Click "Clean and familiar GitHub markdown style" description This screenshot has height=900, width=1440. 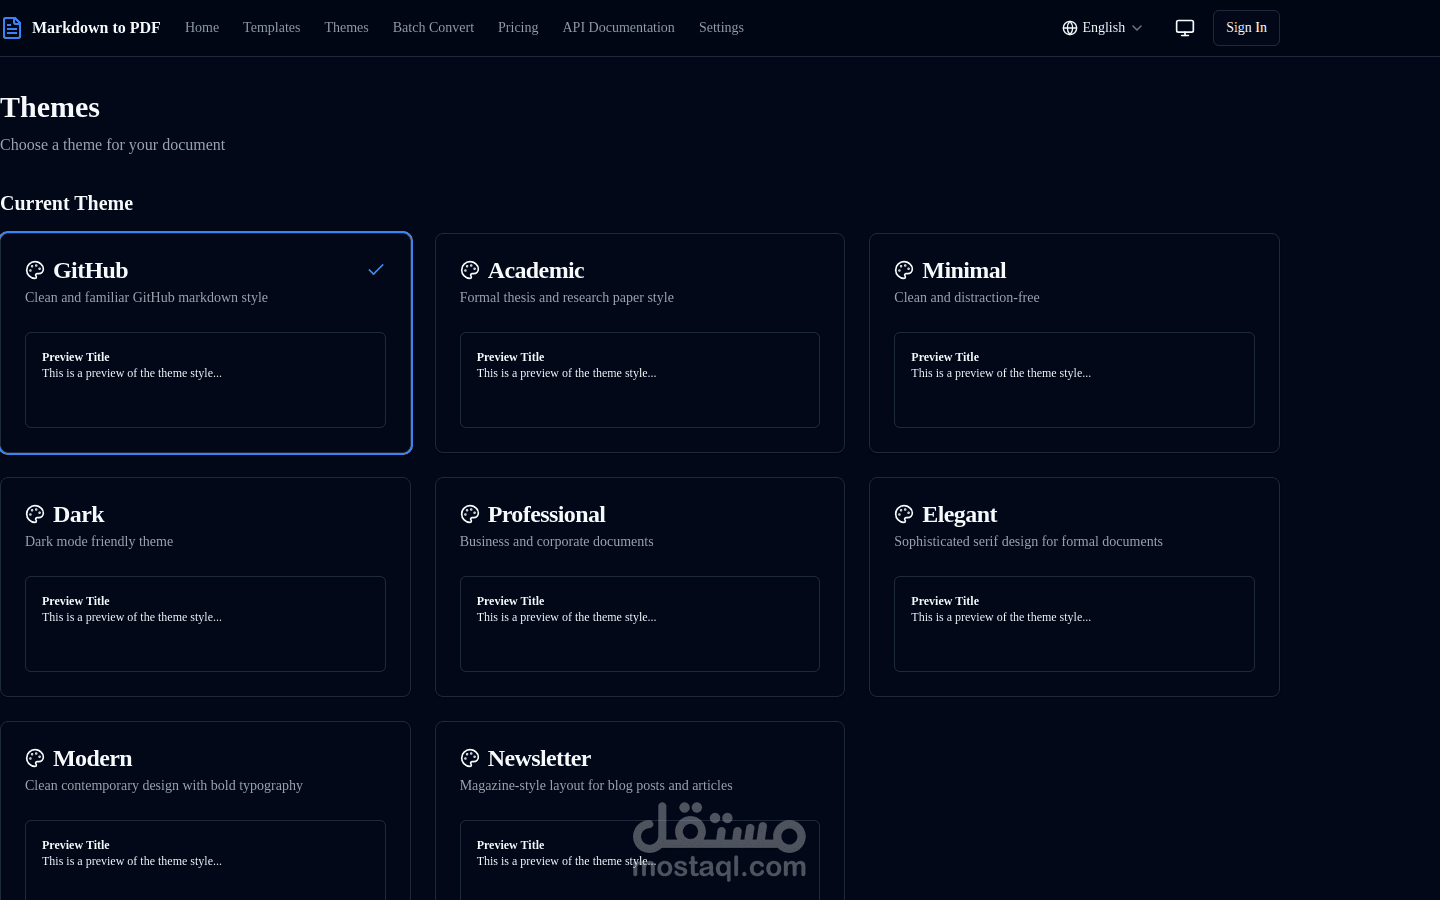[x=146, y=298]
